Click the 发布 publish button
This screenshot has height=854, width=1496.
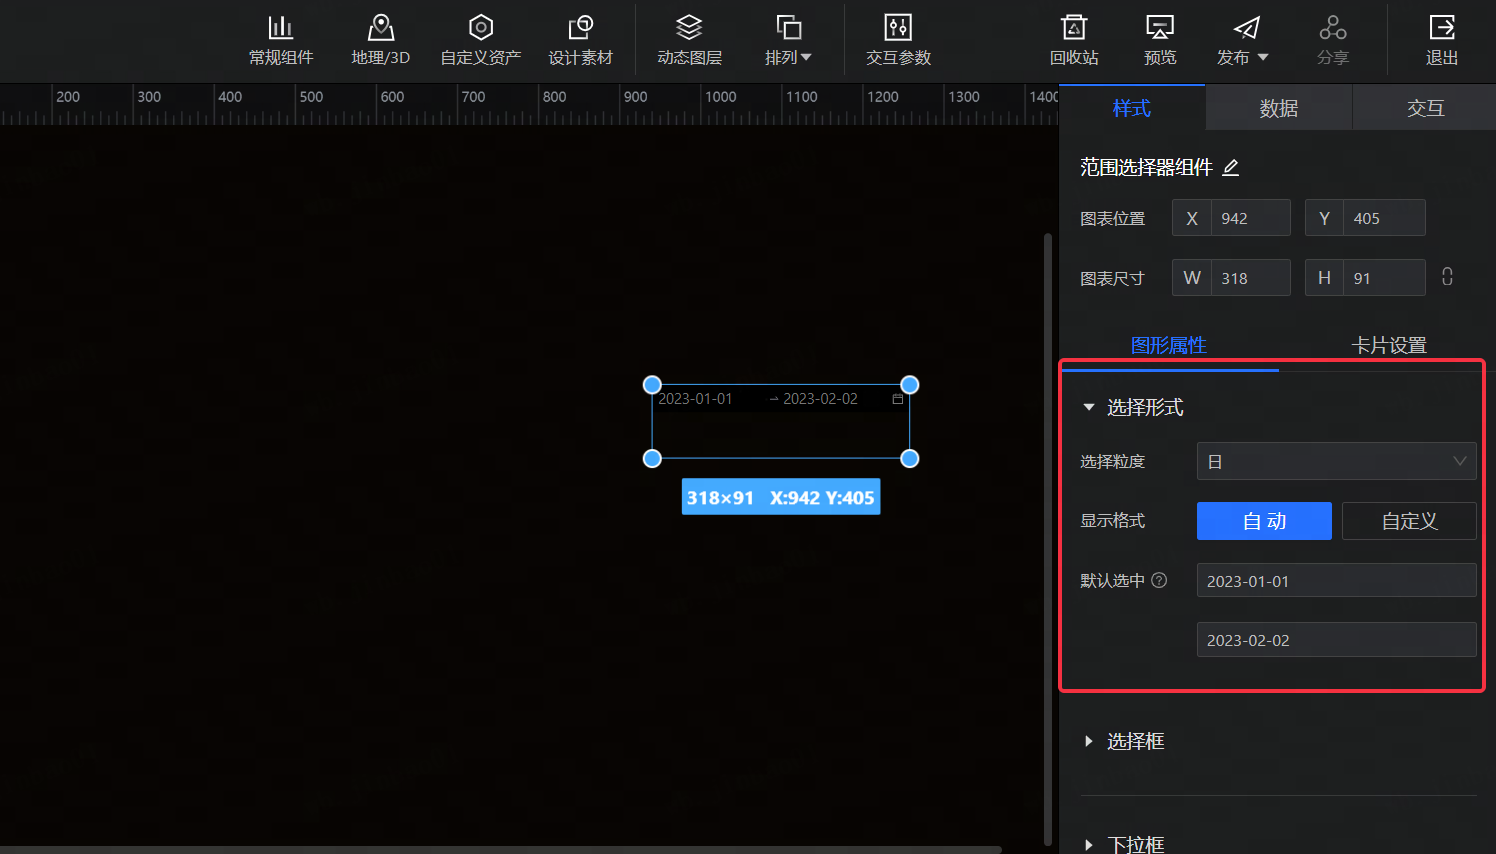pyautogui.click(x=1241, y=40)
